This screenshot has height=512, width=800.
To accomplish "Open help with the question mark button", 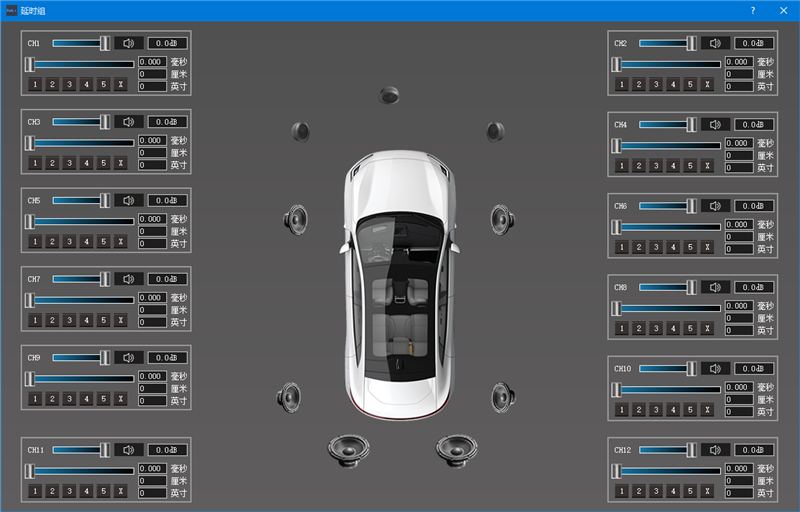I will click(753, 11).
